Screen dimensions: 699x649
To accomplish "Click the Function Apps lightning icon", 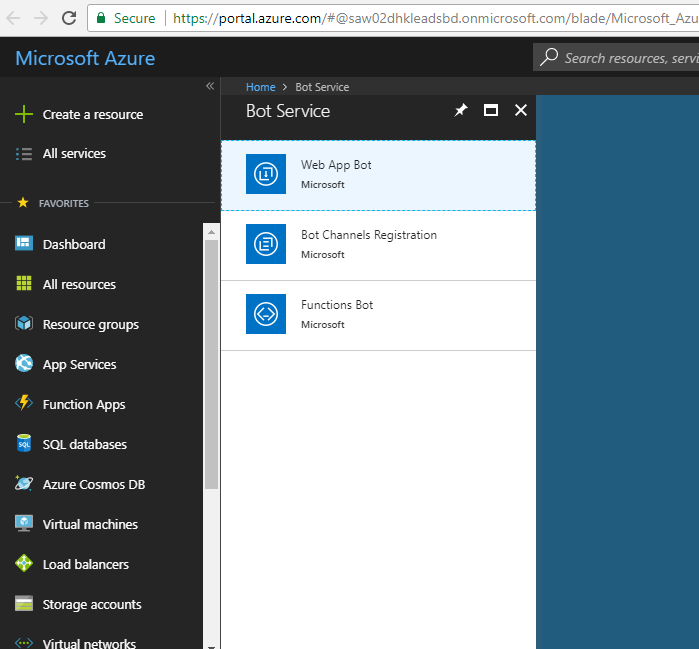I will point(24,403).
